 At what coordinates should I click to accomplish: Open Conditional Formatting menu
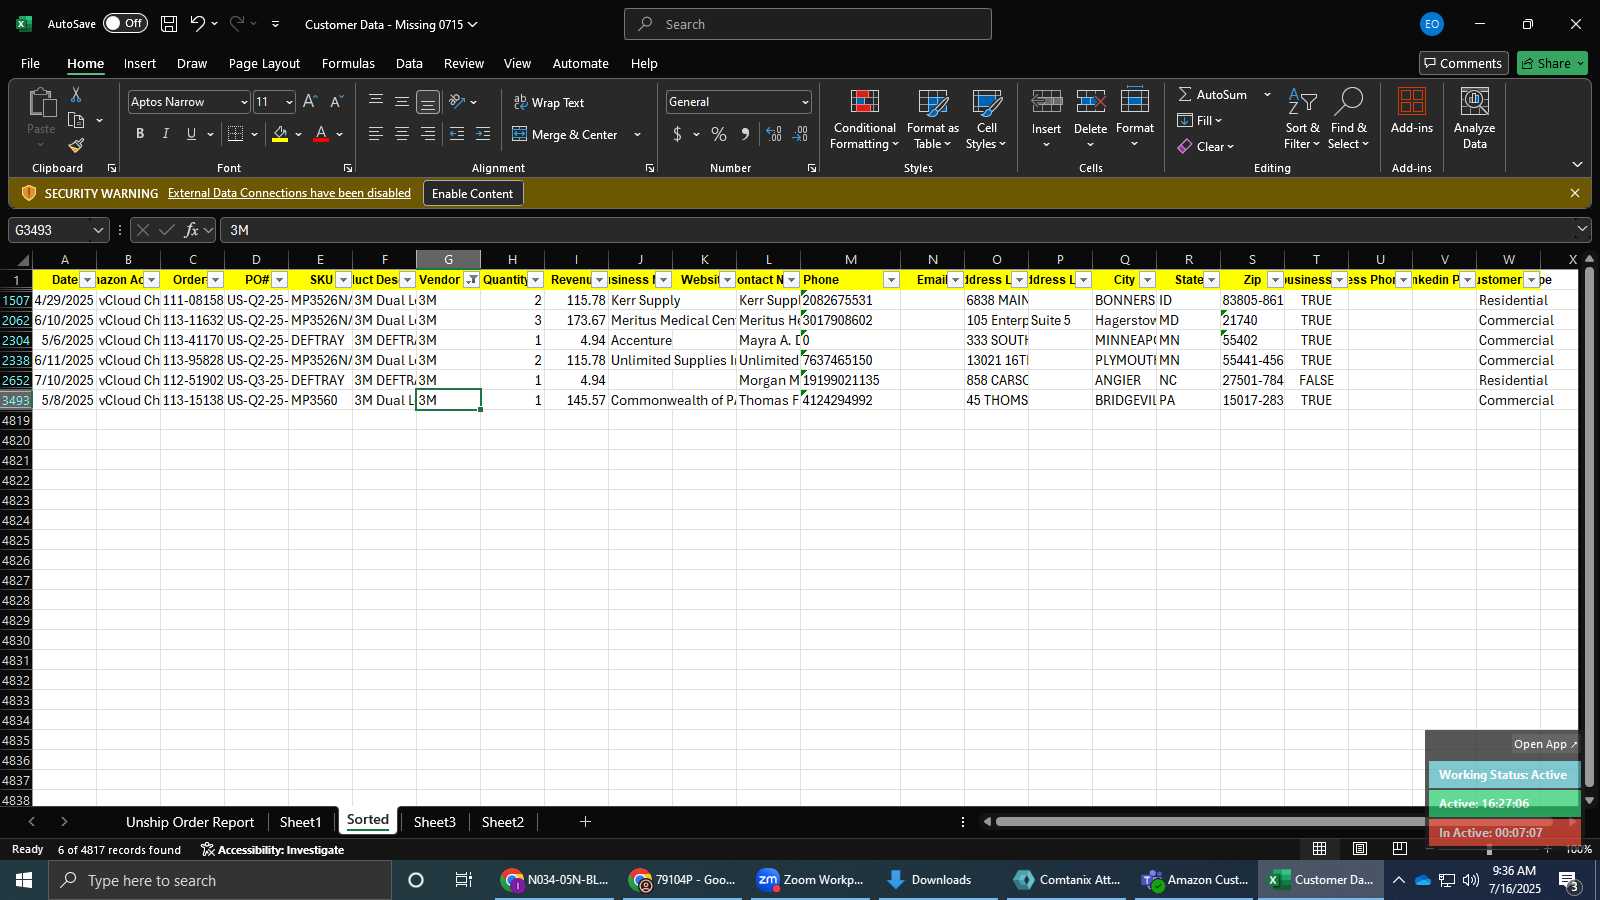pyautogui.click(x=865, y=120)
